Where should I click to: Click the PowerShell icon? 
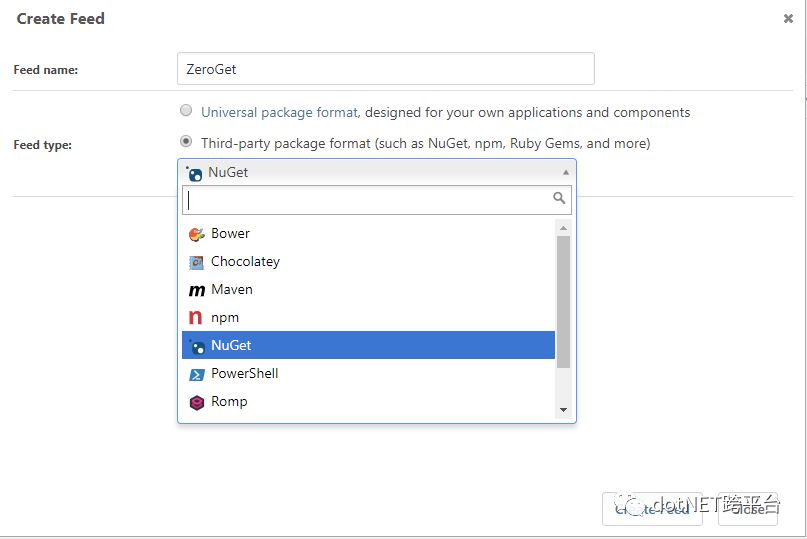tap(197, 375)
